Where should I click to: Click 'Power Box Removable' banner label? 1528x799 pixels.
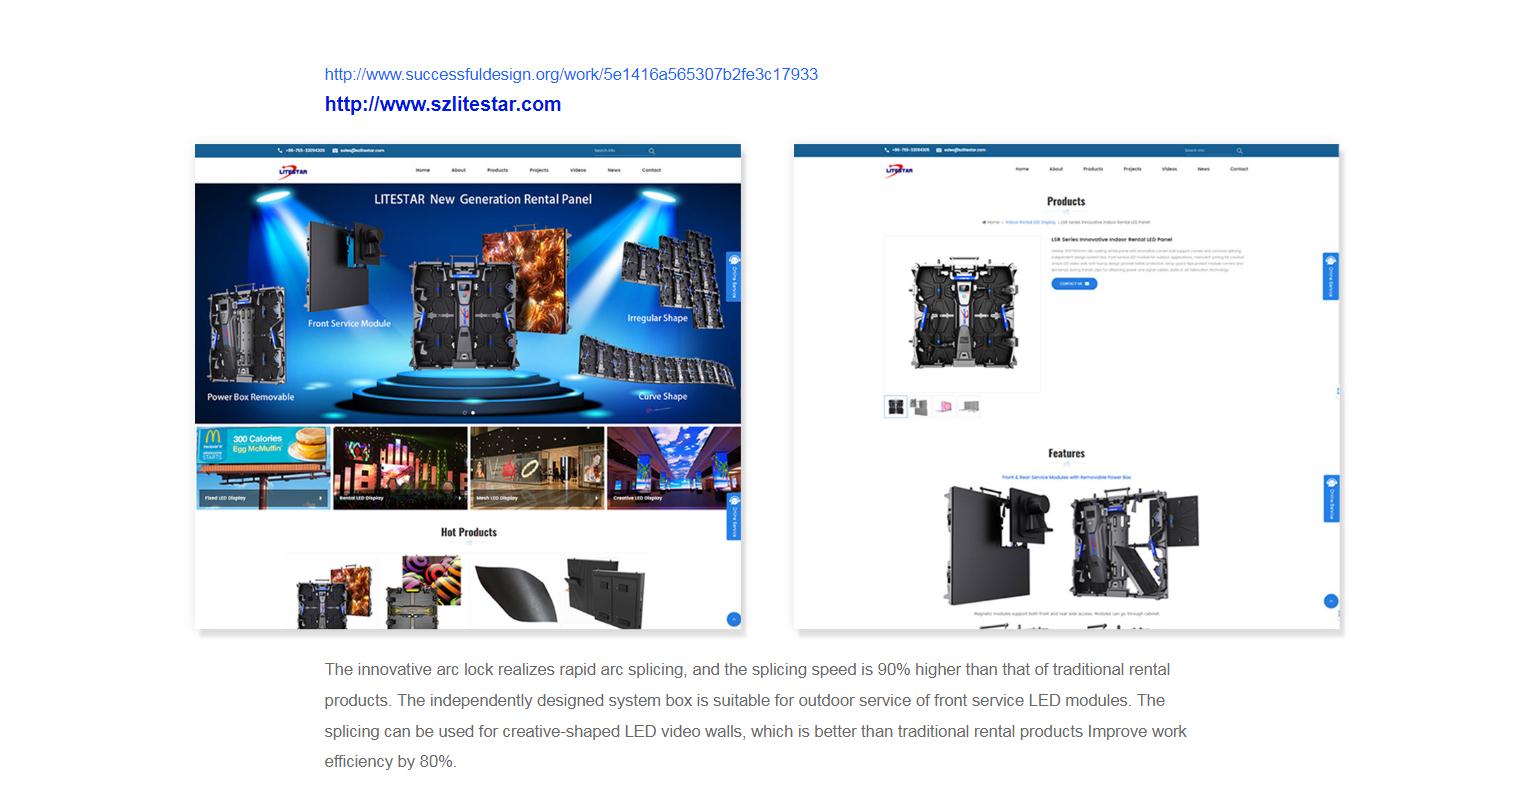(251, 397)
